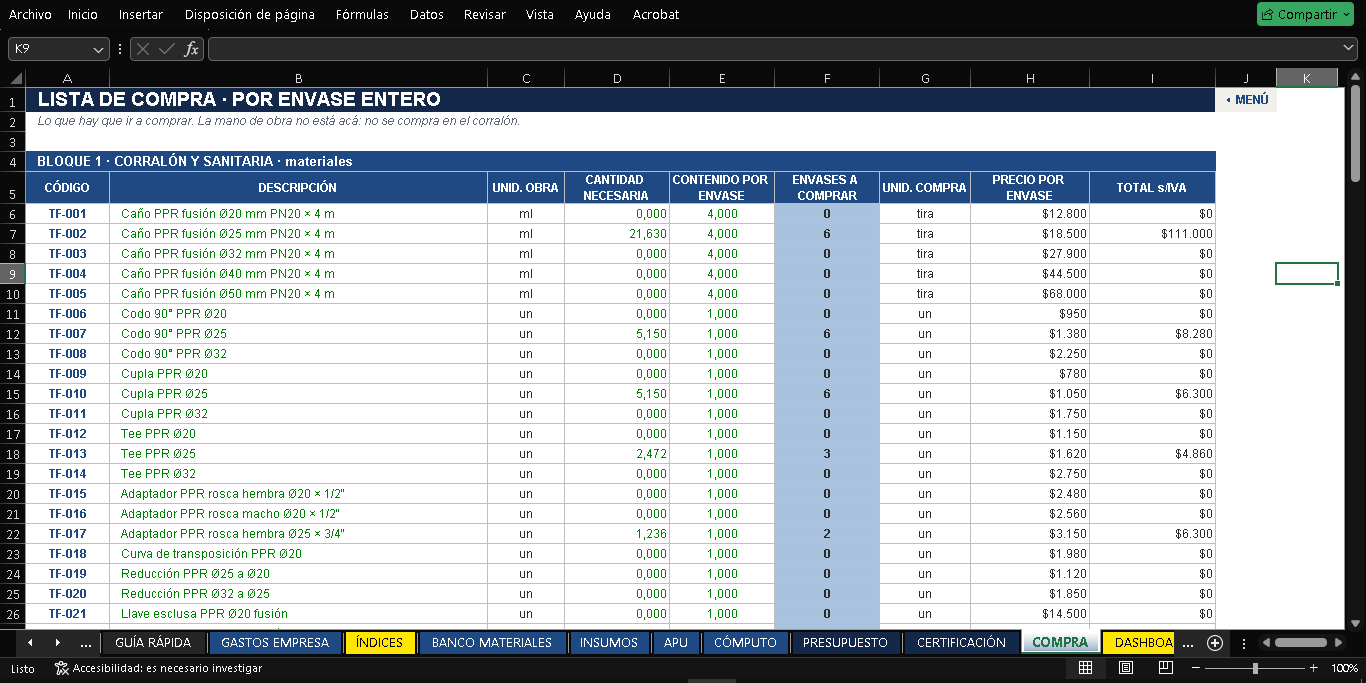Screen dimensions: 1366x683
Task: Open the accessibility checker from the status bar
Action: [158, 668]
